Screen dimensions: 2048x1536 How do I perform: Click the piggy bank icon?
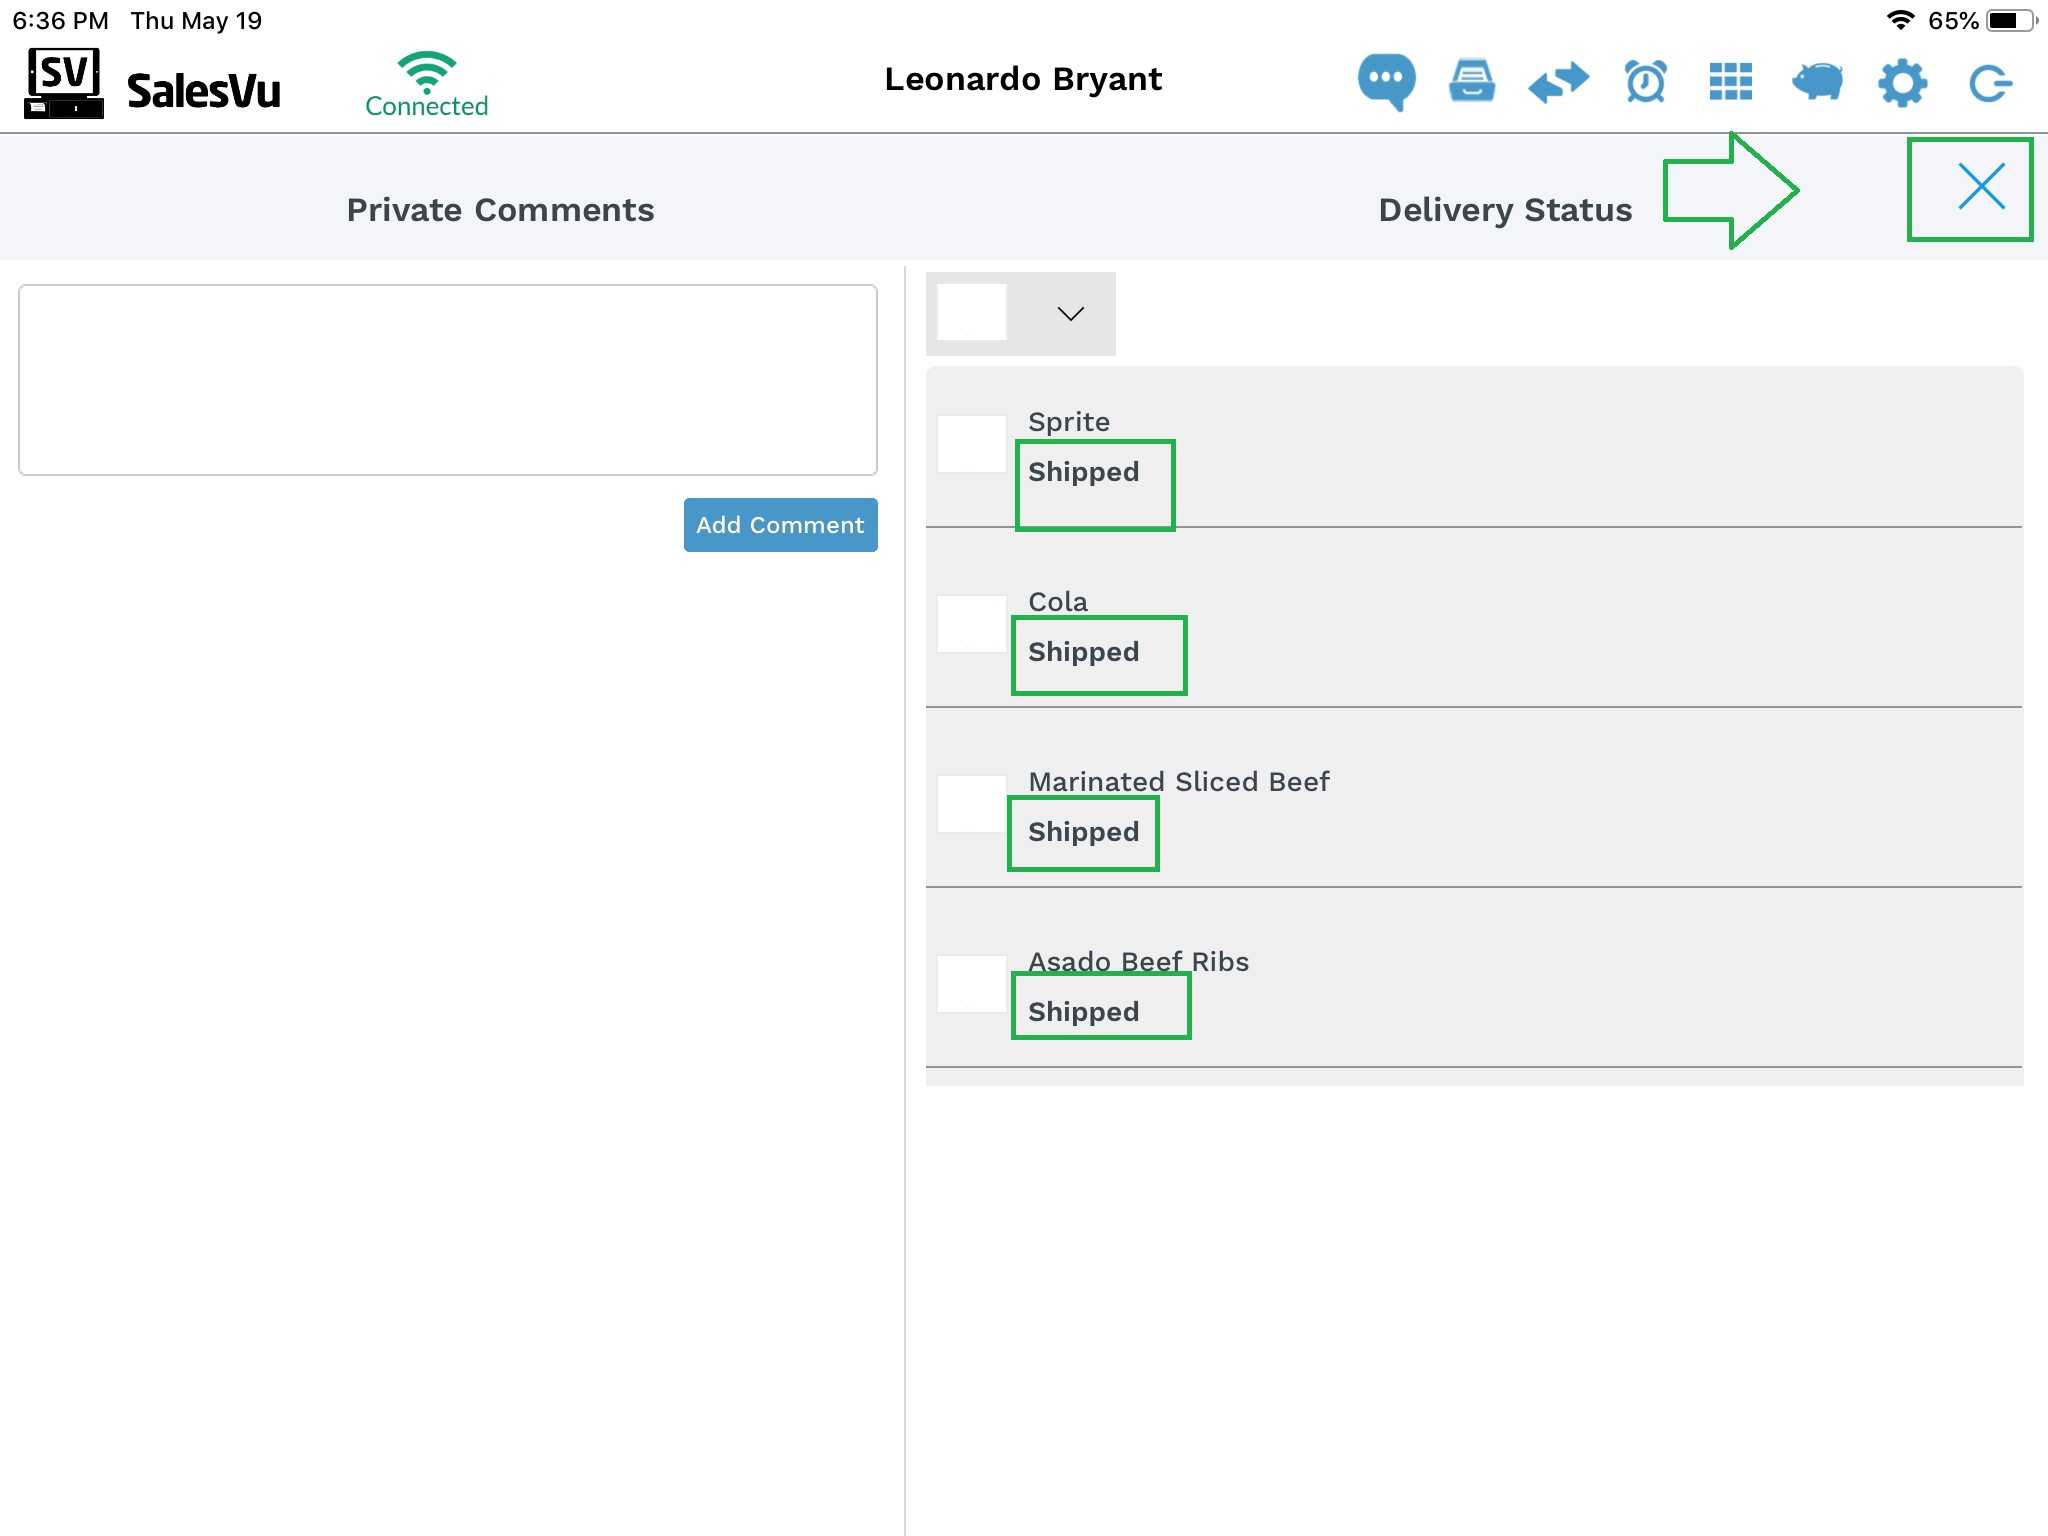tap(1817, 82)
